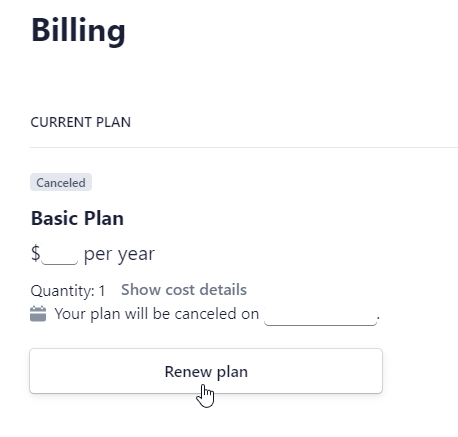Open the Show cost details link
This screenshot has height=437, width=458.
click(184, 290)
